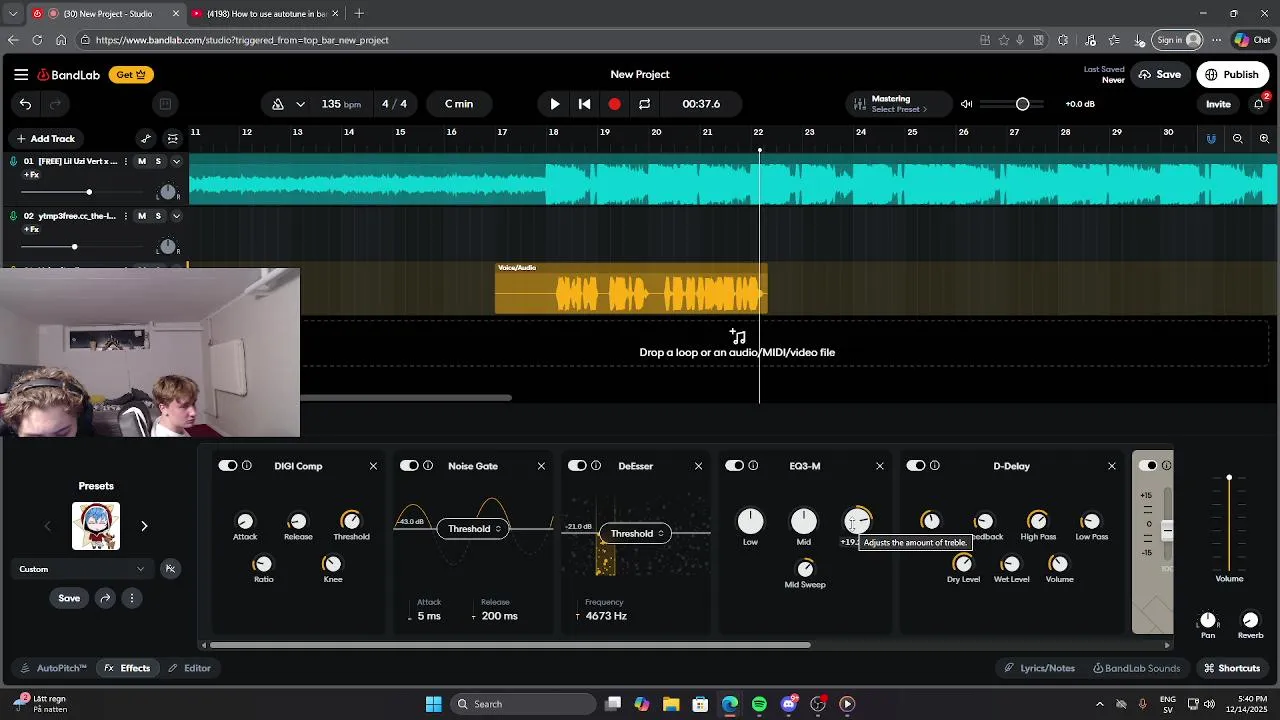The width and height of the screenshot is (1280, 720).
Task: Click the Save project button
Action: point(1160,74)
